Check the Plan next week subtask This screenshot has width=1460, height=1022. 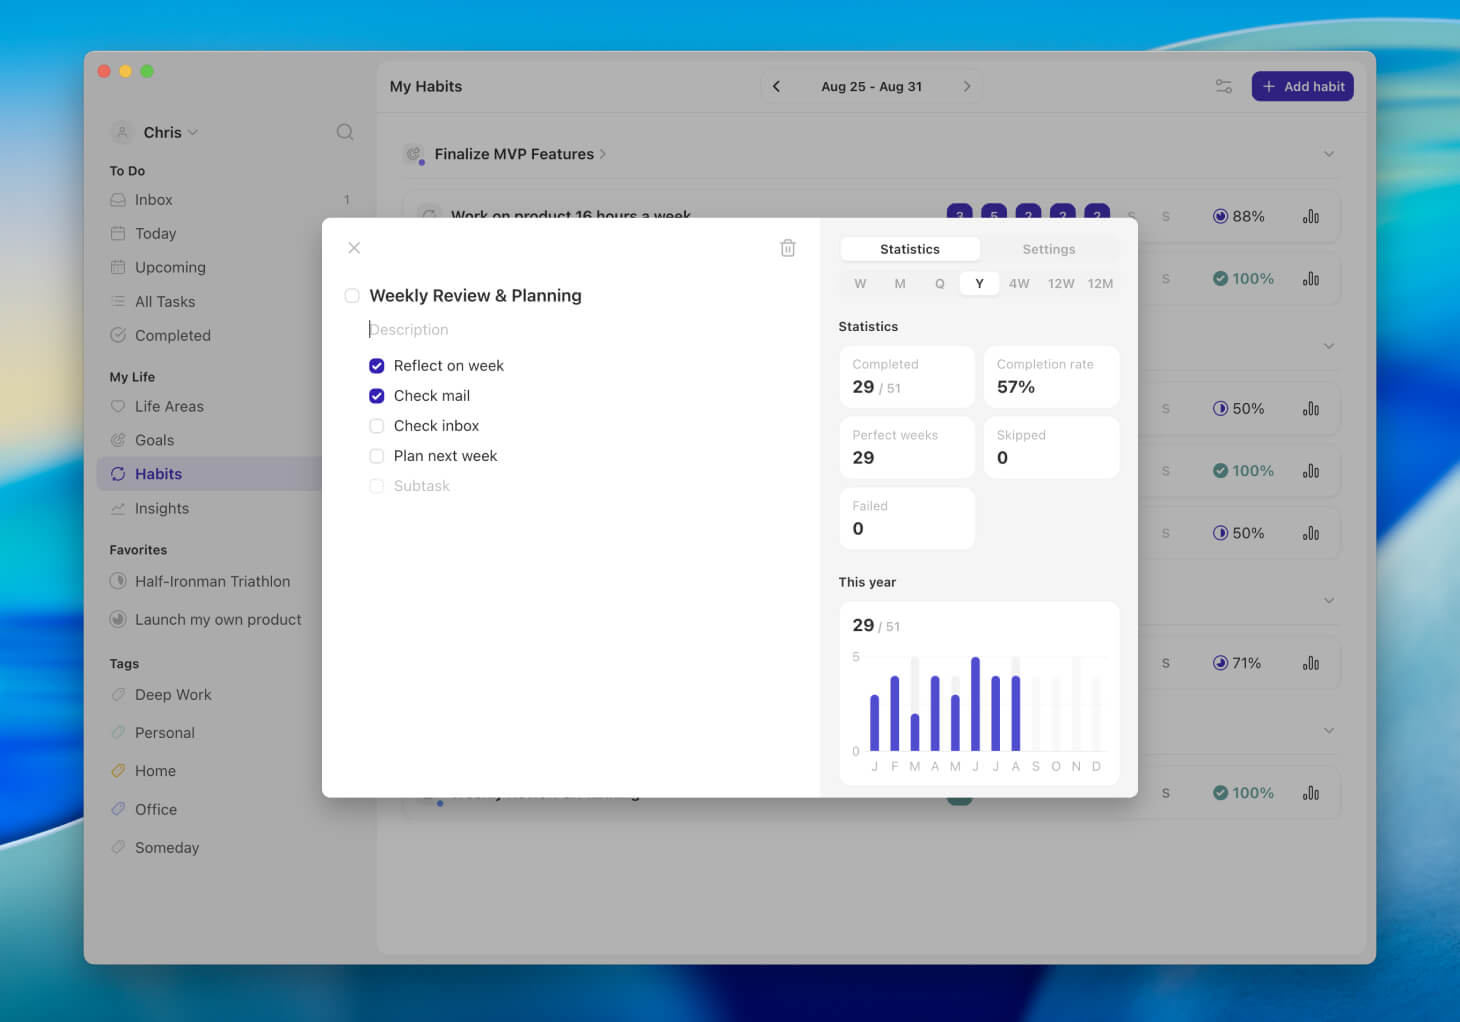click(377, 456)
